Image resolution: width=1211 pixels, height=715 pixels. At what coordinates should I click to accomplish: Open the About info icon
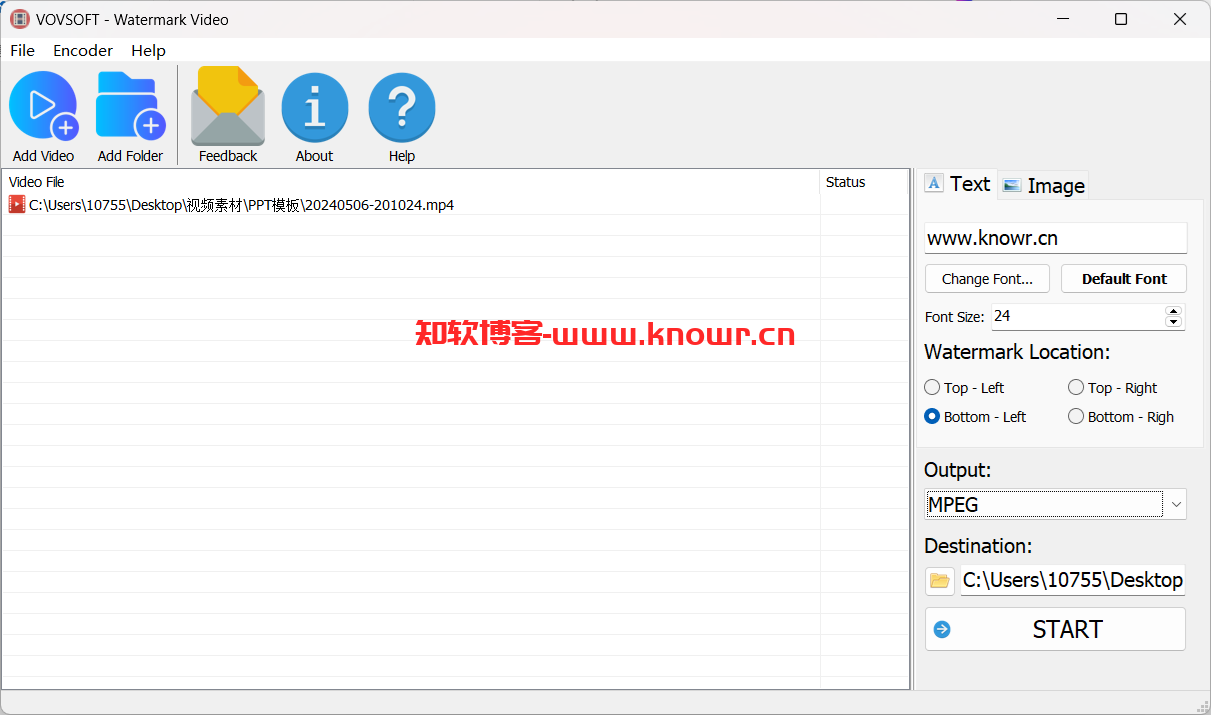point(314,106)
